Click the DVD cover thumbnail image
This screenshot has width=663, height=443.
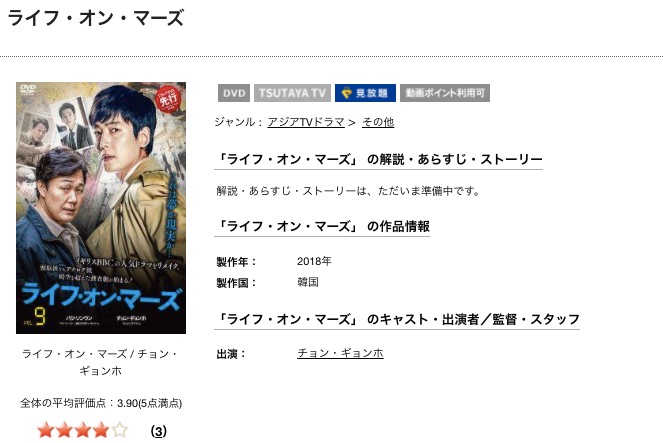point(101,208)
